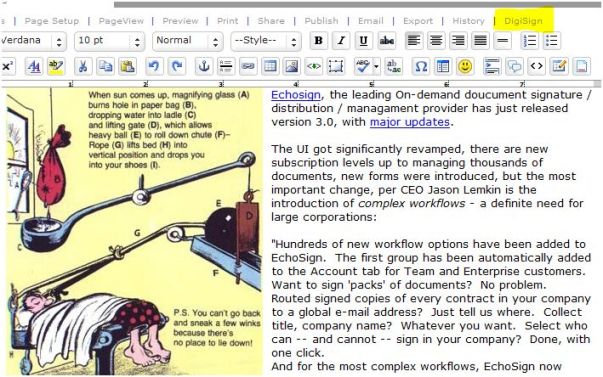Viewport: 603px width, 377px height.
Task: Click the anchor insert icon
Action: [x=204, y=67]
